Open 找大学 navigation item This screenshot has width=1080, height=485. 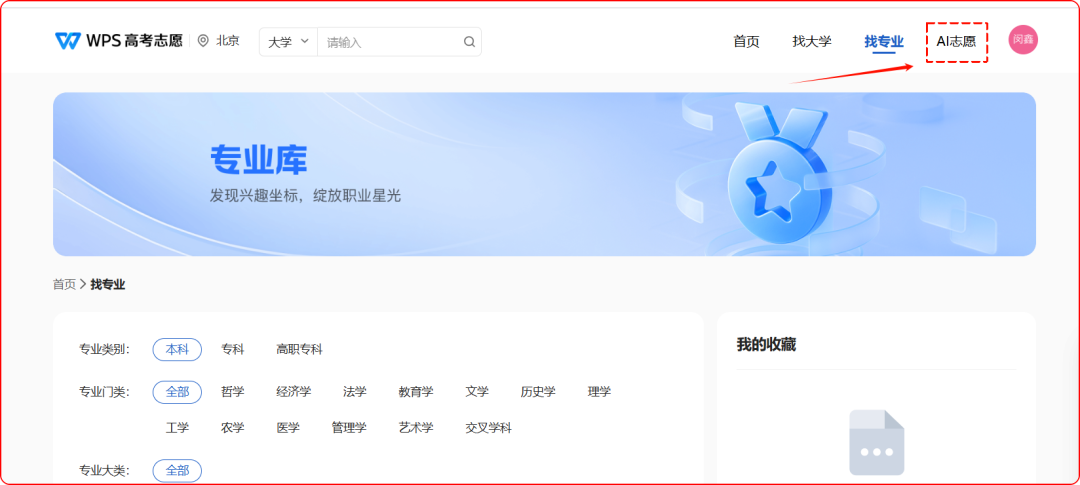tap(811, 41)
